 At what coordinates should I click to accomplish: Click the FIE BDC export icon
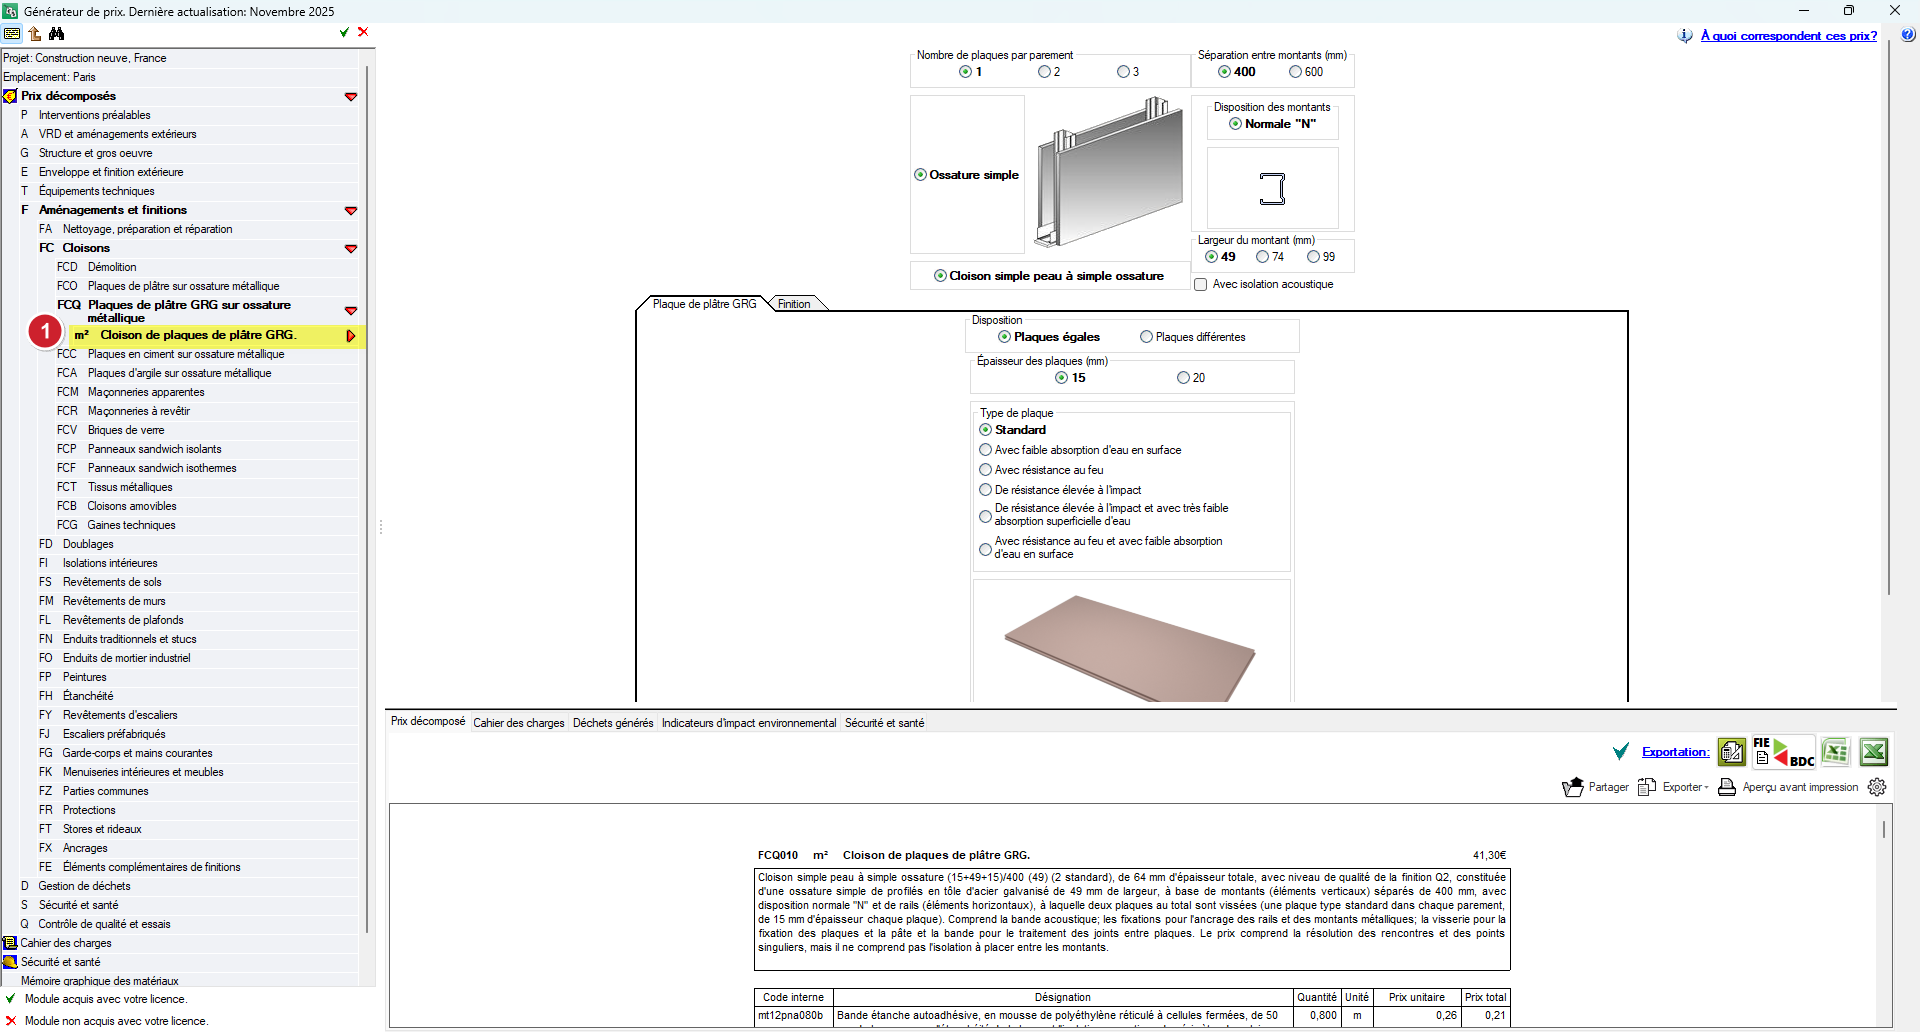tap(1784, 752)
